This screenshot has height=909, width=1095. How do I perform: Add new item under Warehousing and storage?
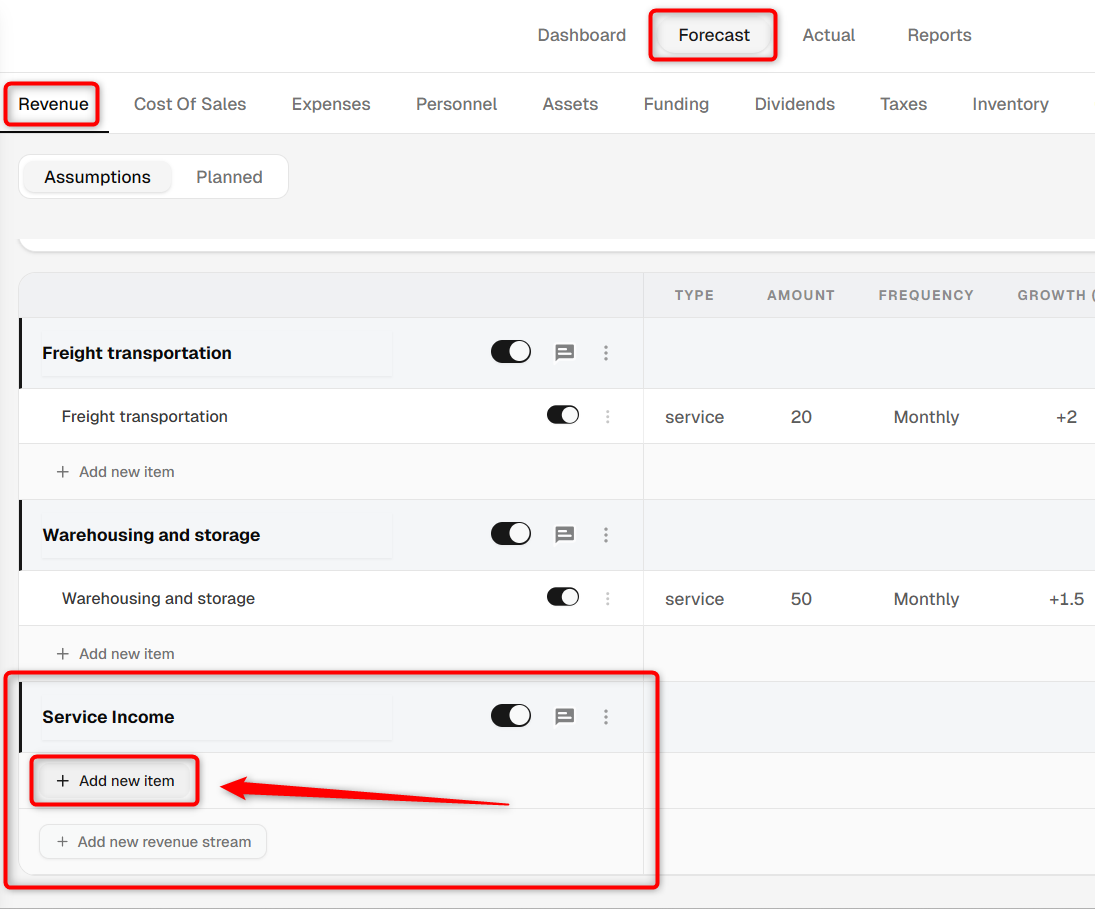(x=115, y=653)
